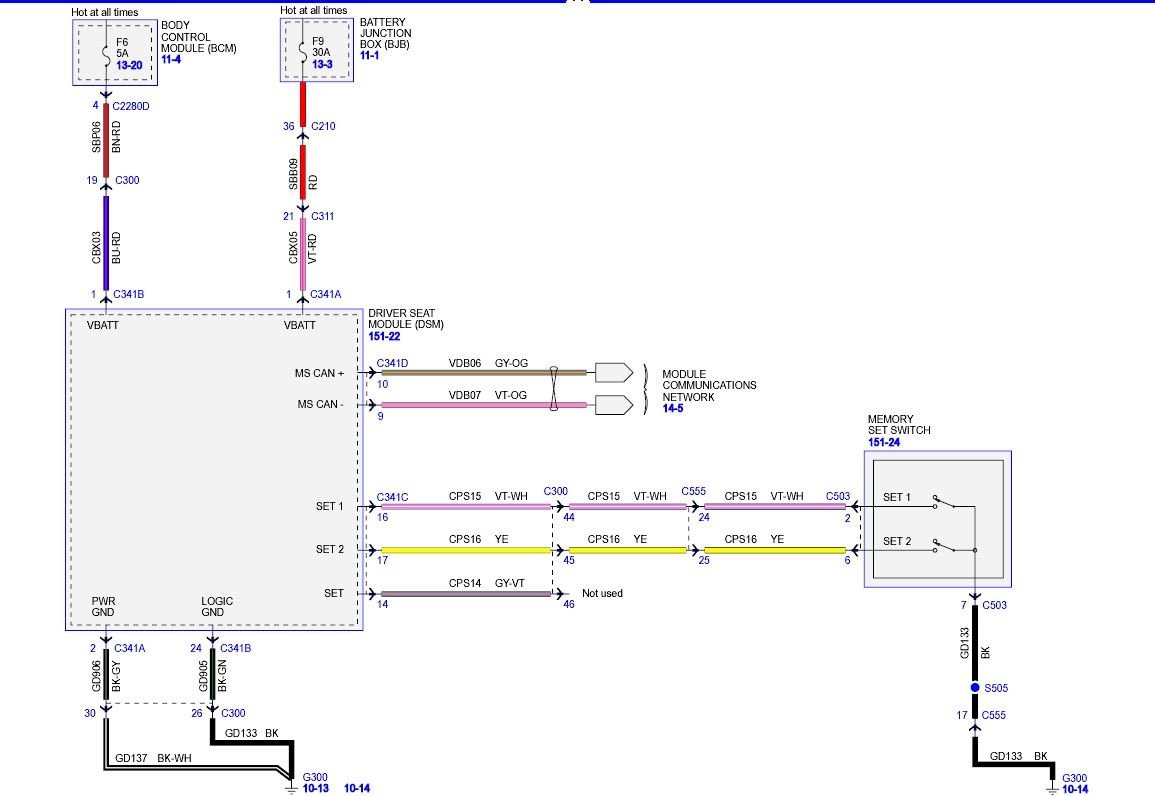
Task: Select the MS CAN - network arrow connector
Action: point(613,405)
